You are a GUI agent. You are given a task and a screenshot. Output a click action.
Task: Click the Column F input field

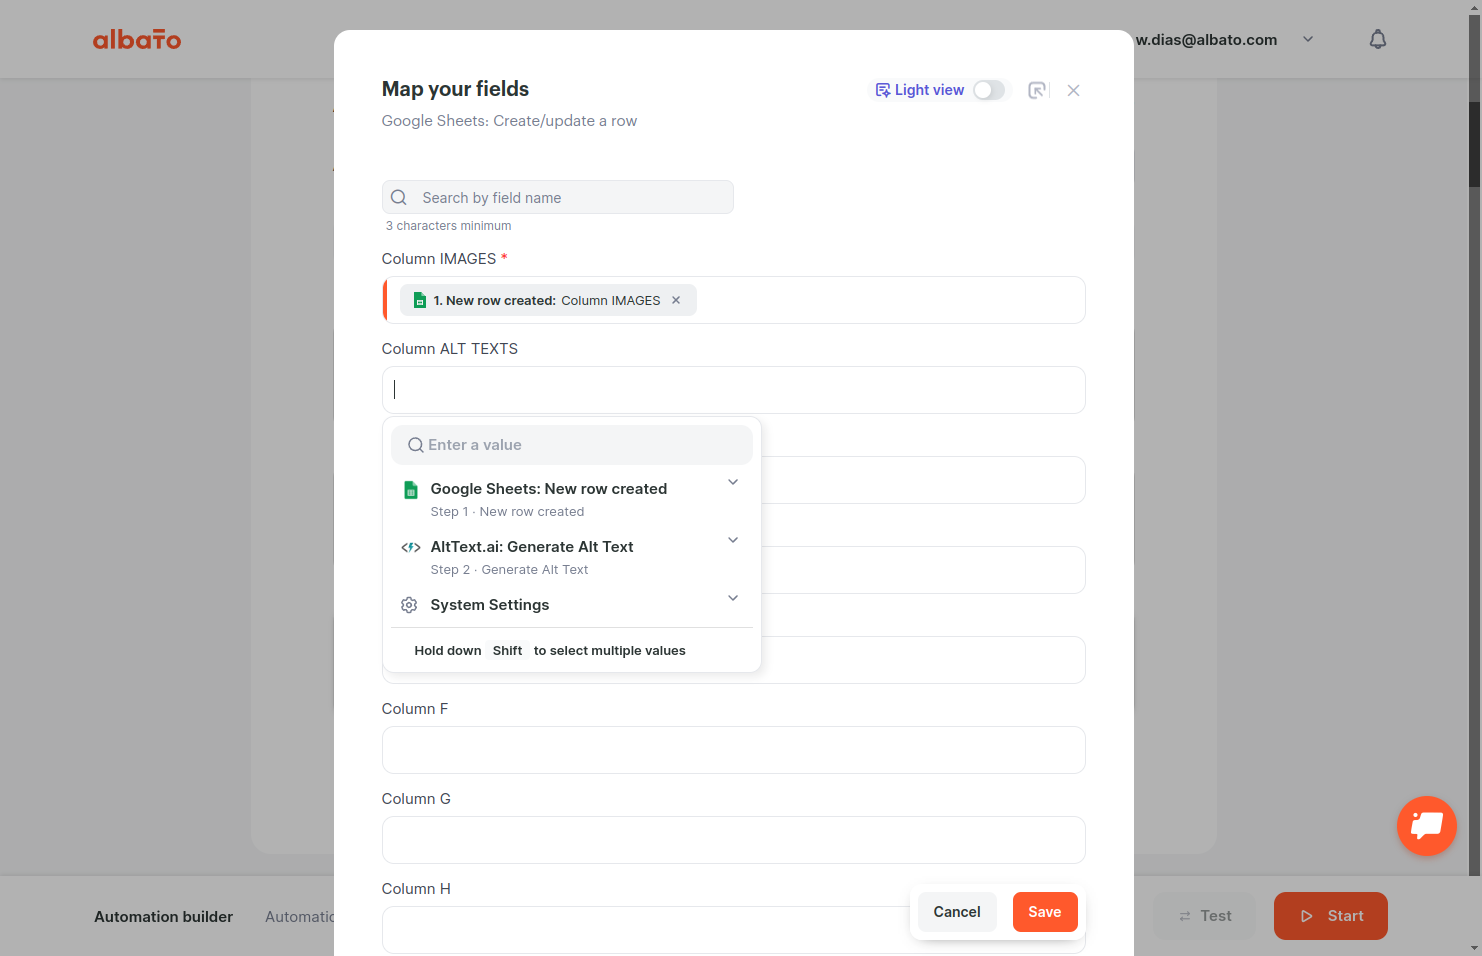click(x=734, y=750)
